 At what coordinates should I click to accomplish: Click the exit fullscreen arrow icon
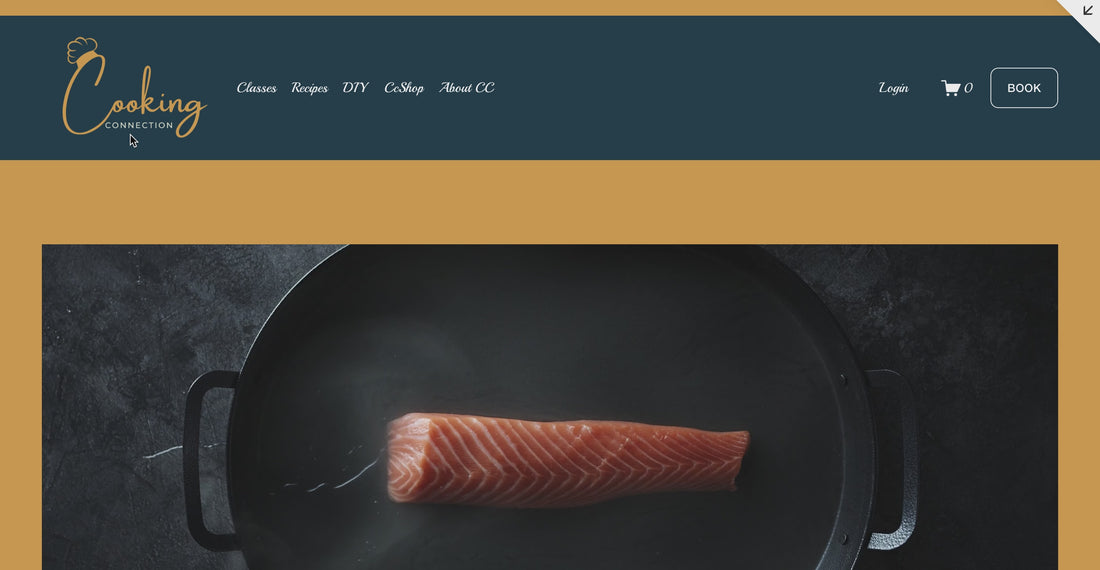(1087, 10)
